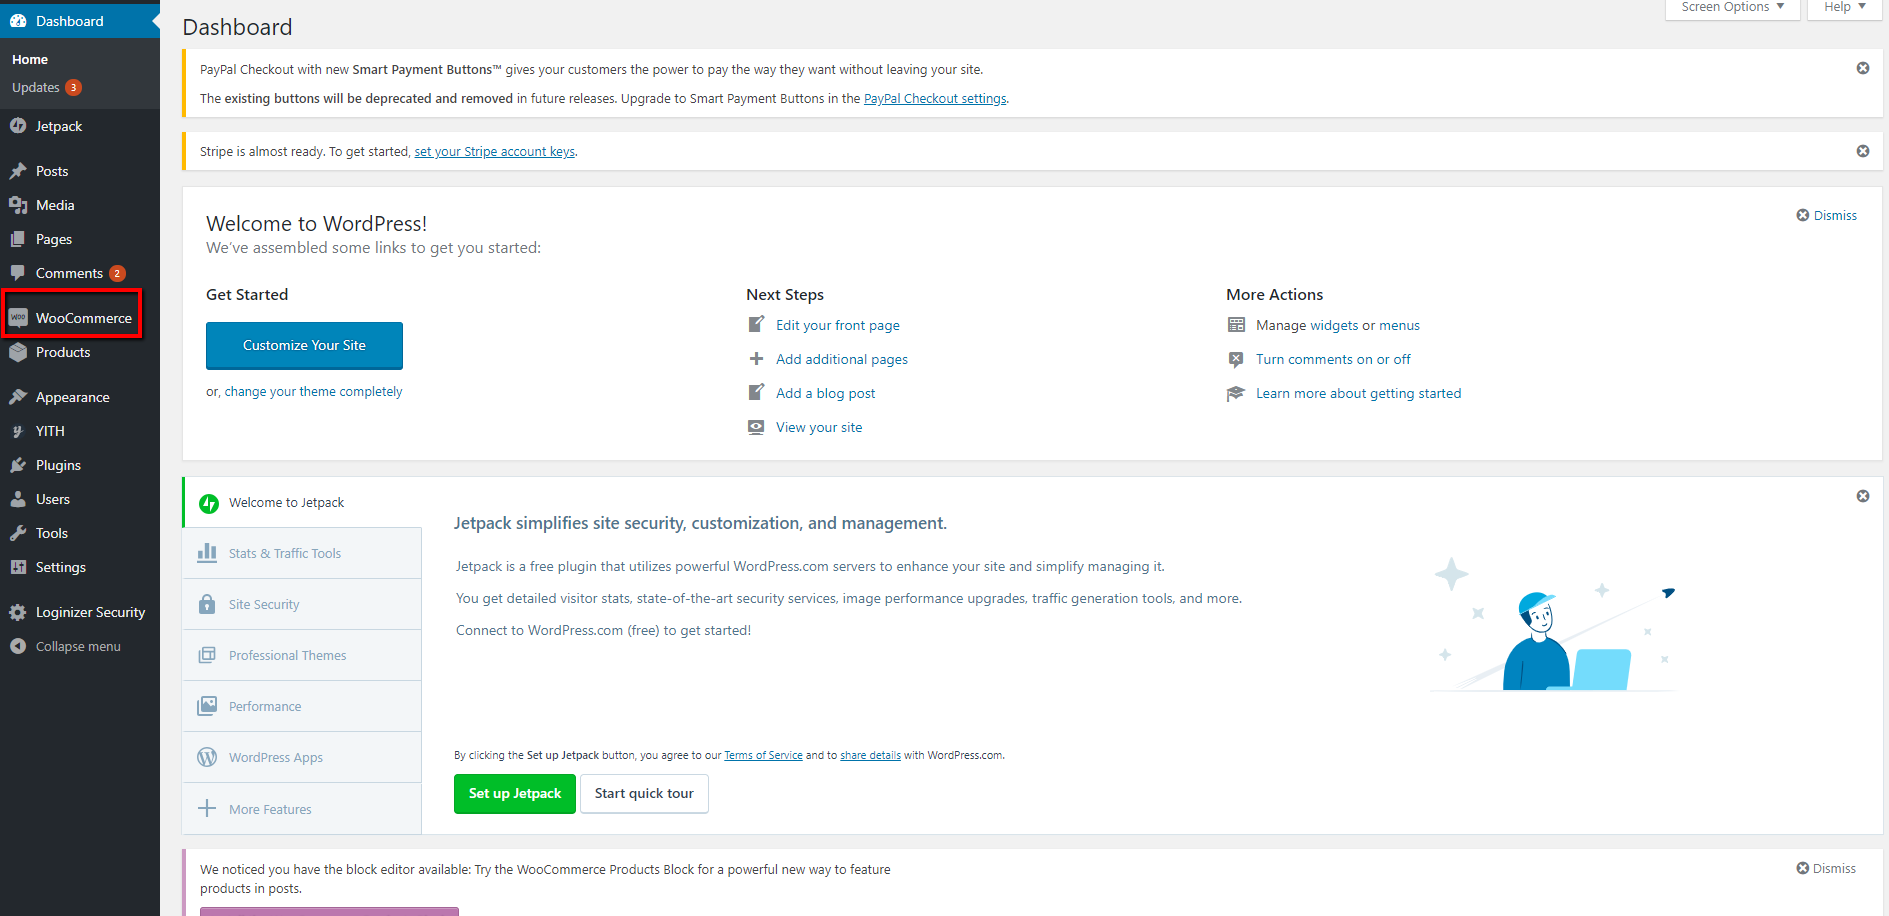This screenshot has width=1889, height=916.
Task: Open the Plugins menu
Action: (80, 465)
